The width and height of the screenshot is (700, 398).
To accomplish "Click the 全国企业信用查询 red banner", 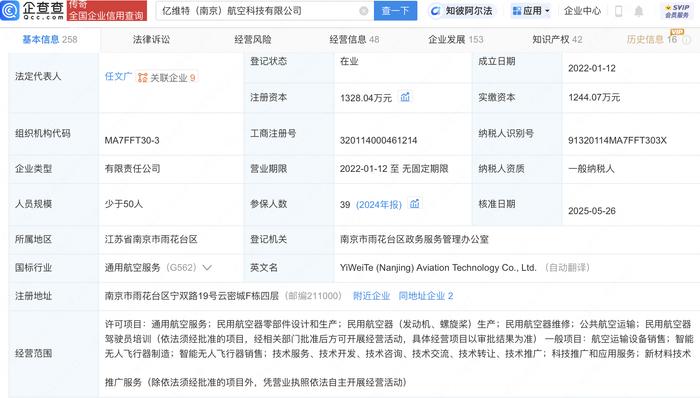I will pyautogui.click(x=107, y=11).
